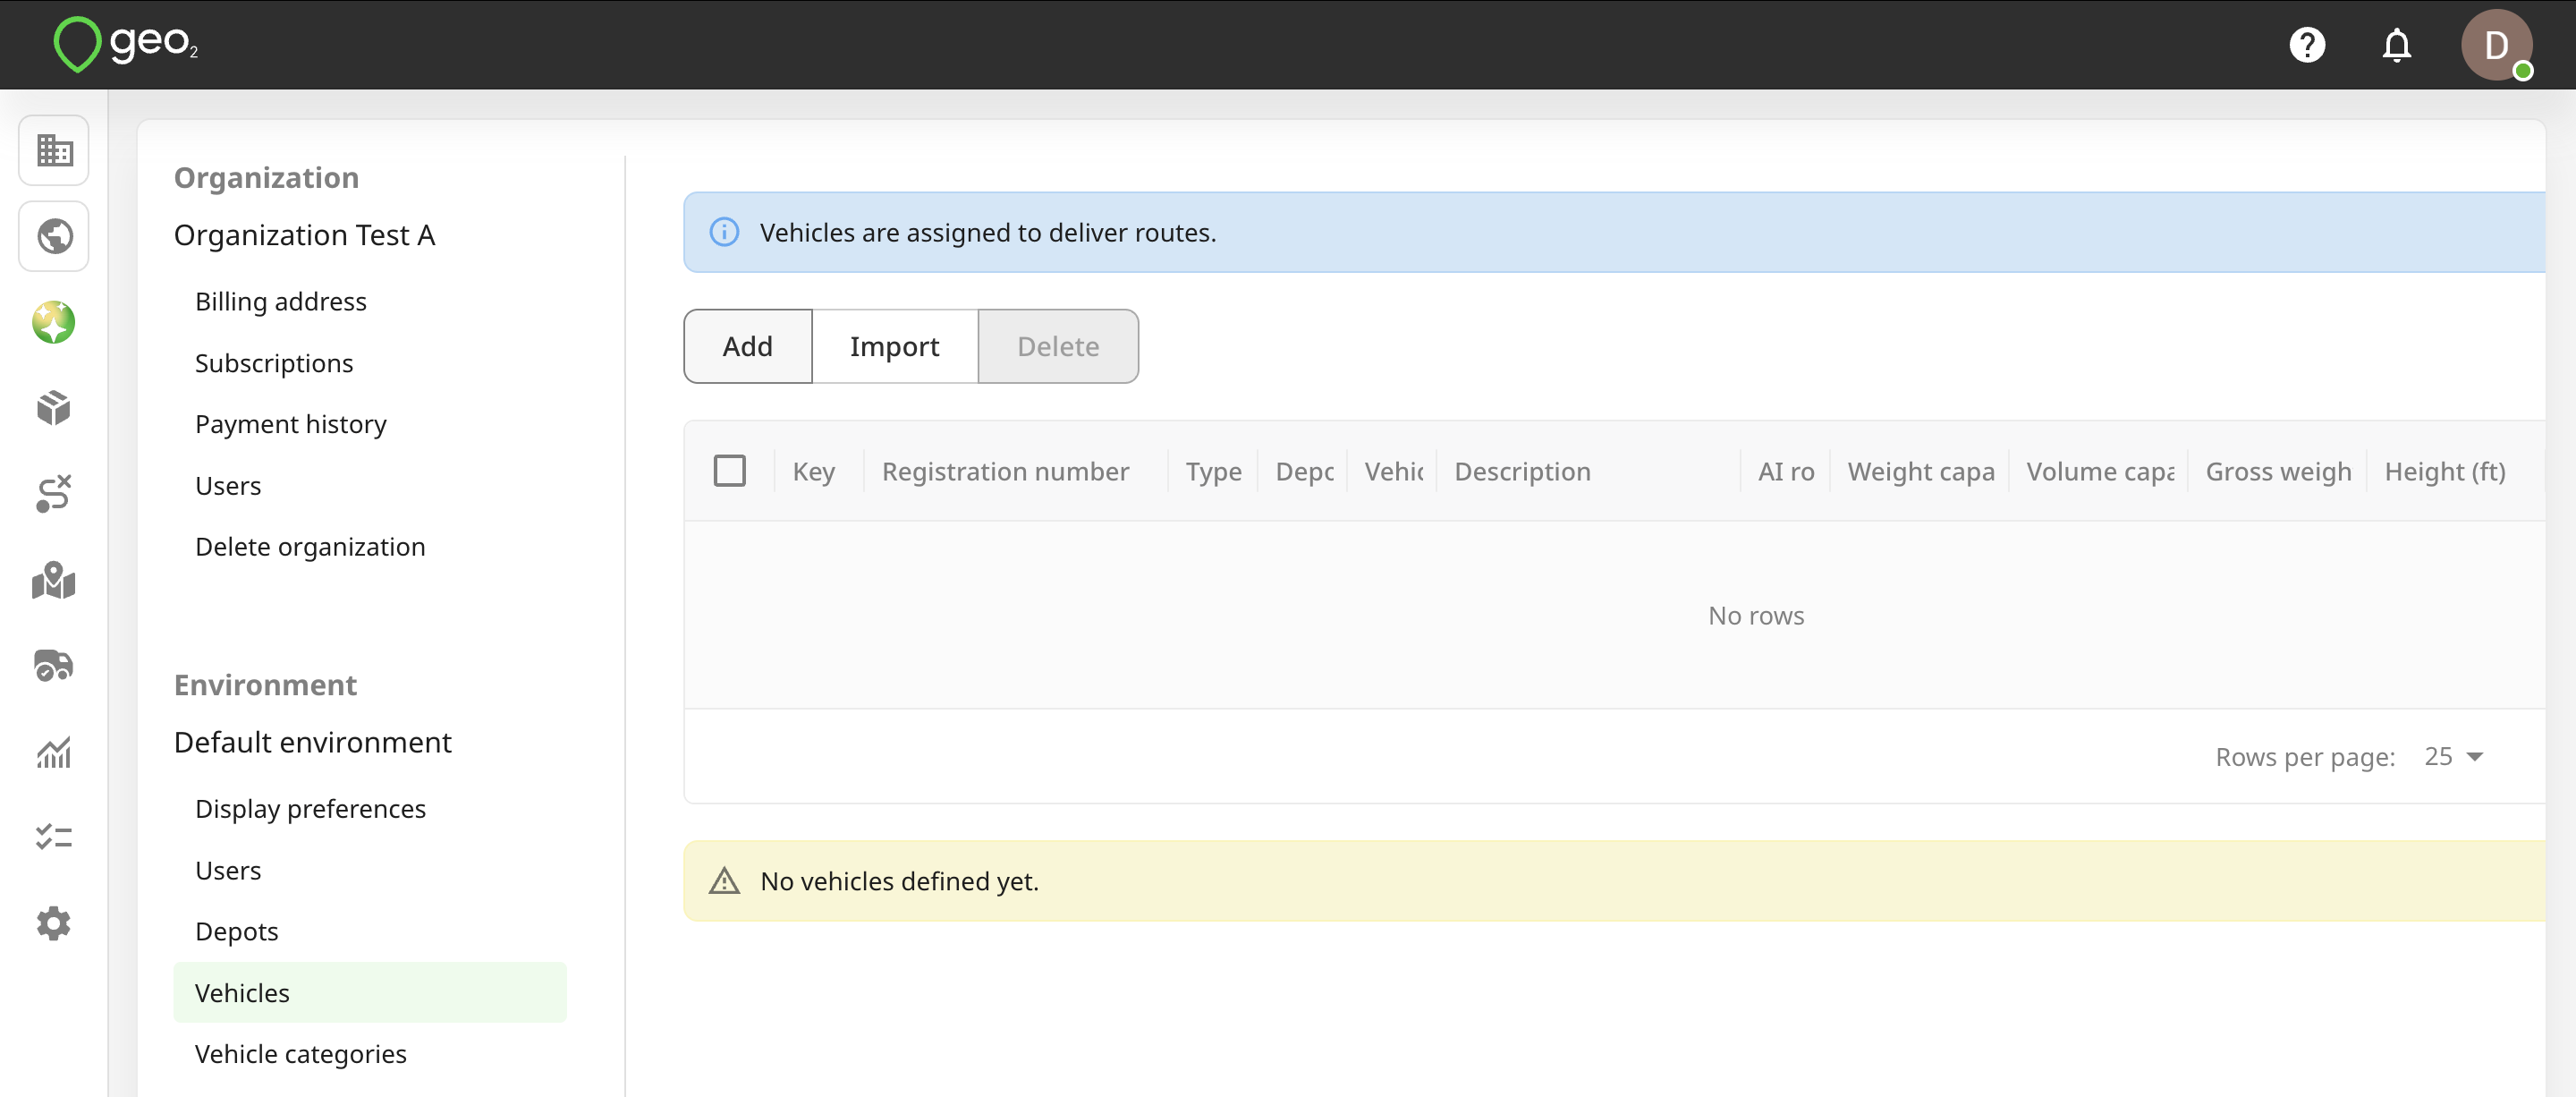Click the geo2 logo
Image resolution: width=2576 pixels, height=1097 pixels.
[x=126, y=45]
